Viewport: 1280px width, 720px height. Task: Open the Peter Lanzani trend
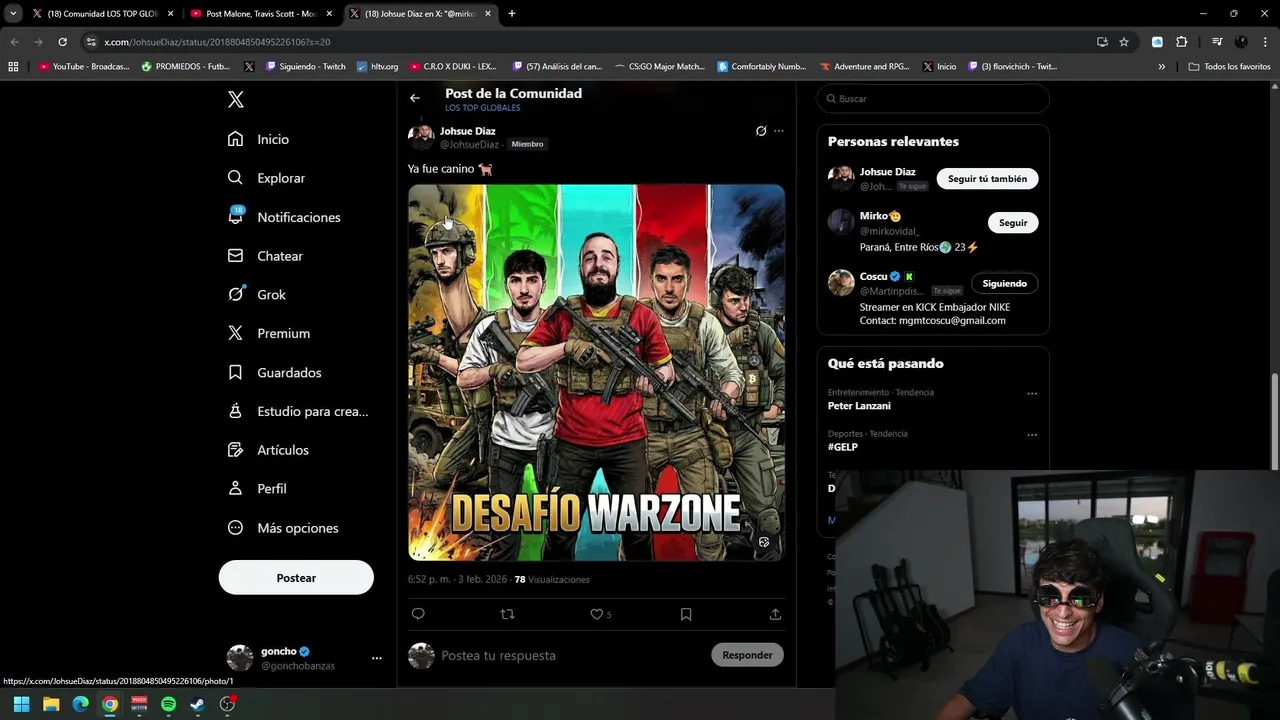point(859,406)
